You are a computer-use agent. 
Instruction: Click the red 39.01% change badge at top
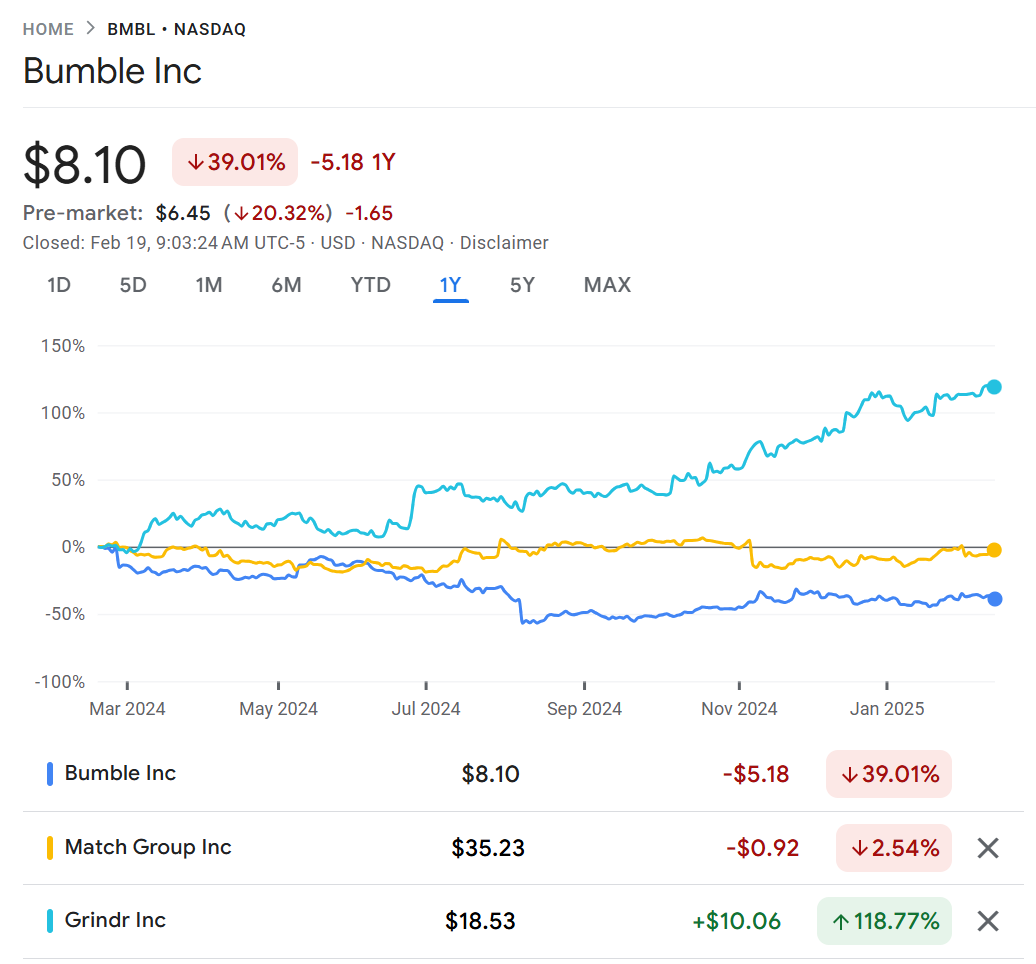click(235, 162)
